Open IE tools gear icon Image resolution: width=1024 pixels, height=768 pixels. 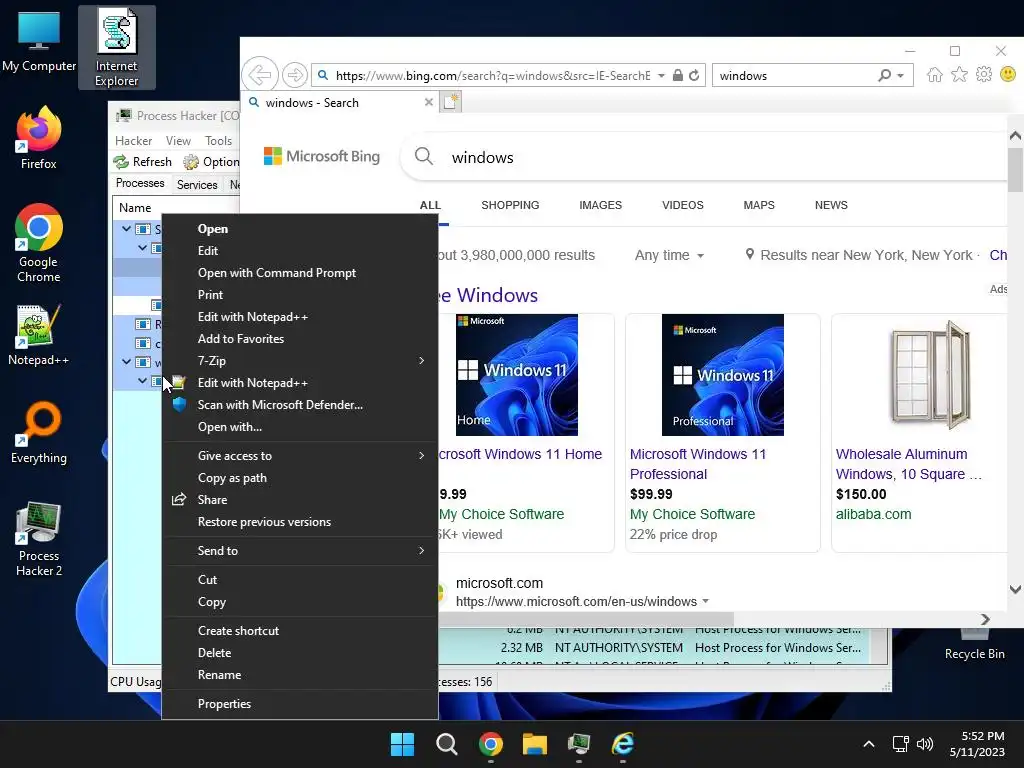point(984,75)
